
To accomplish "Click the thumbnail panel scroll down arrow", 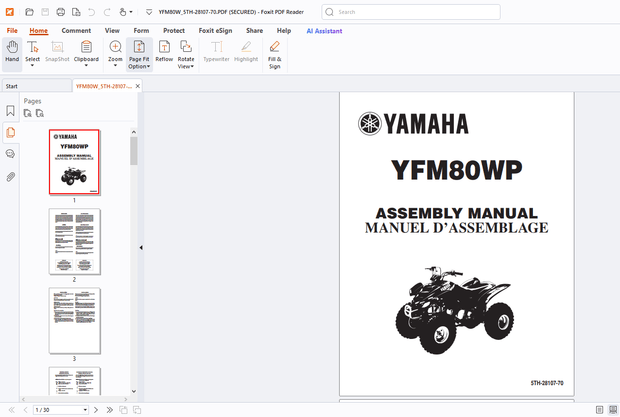I will pos(134,391).
